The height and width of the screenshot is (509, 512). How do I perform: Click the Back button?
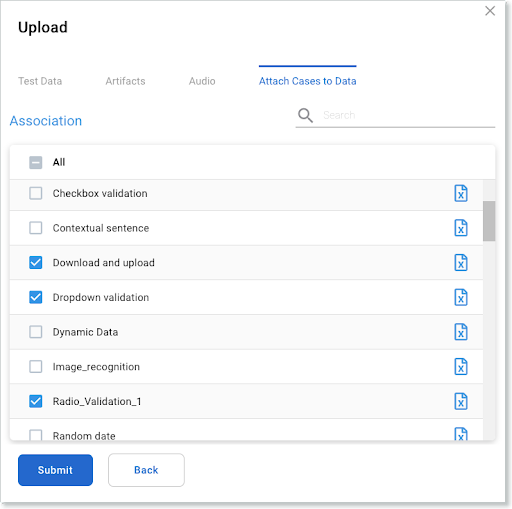point(146,470)
